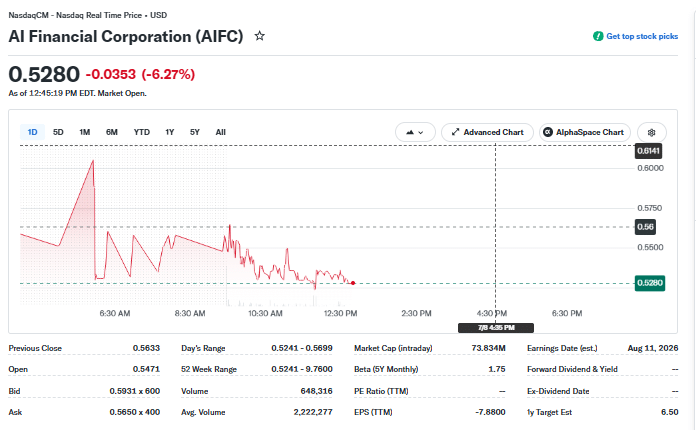Image resolution: width=696 pixels, height=430 pixels.
Task: Click PE Ratio (TTM) label
Action: pos(381,391)
